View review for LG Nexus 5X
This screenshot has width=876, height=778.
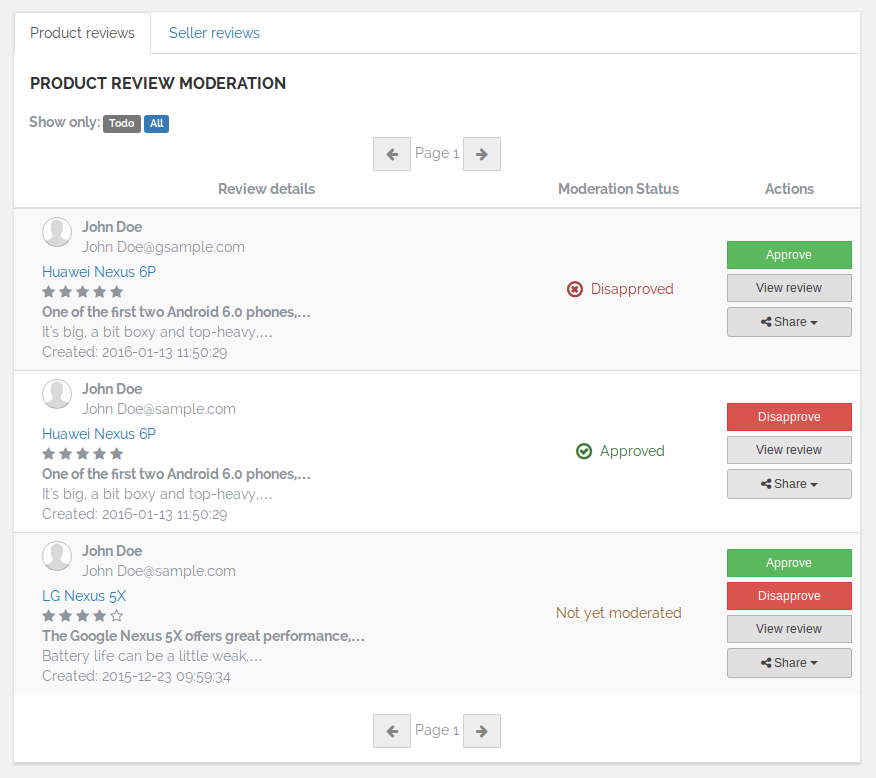tap(789, 629)
